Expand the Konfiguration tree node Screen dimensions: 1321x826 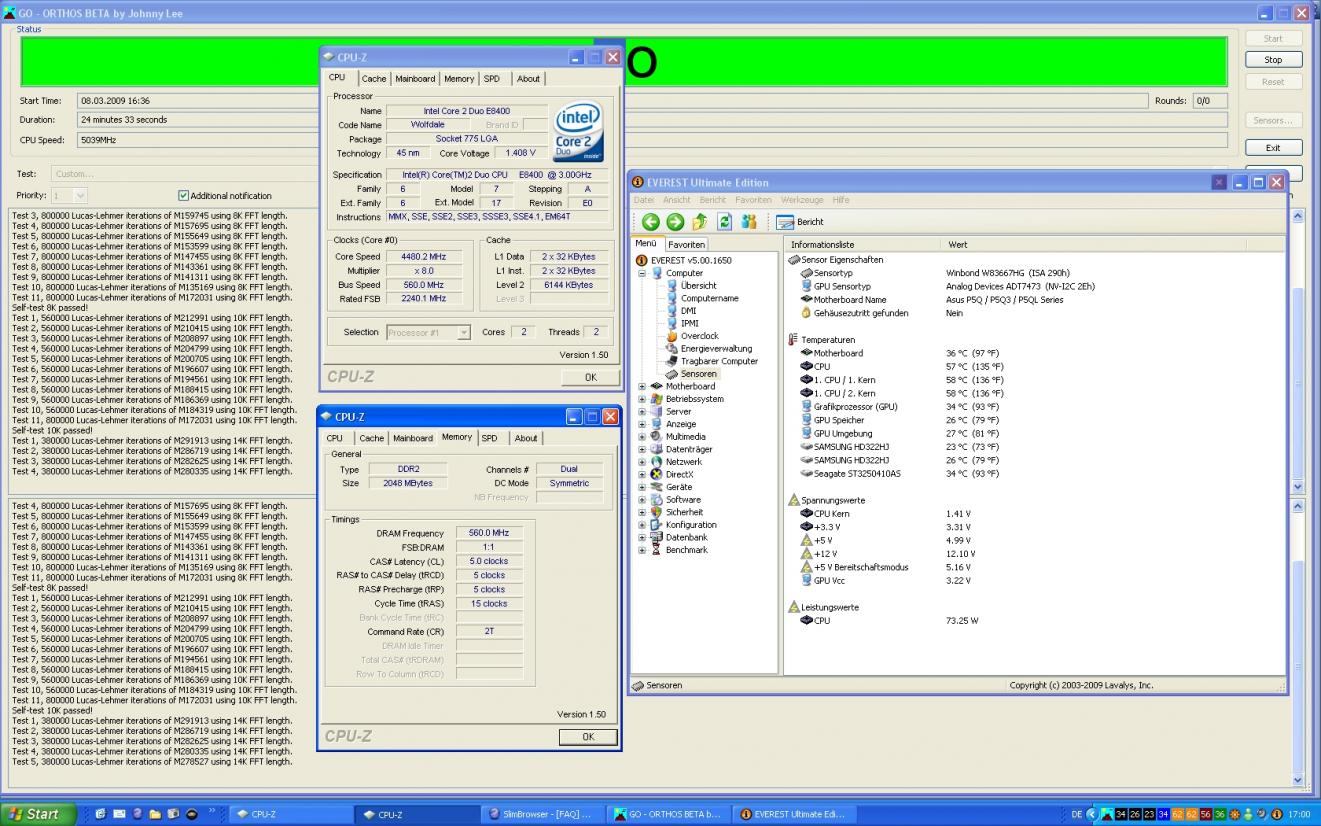642,525
